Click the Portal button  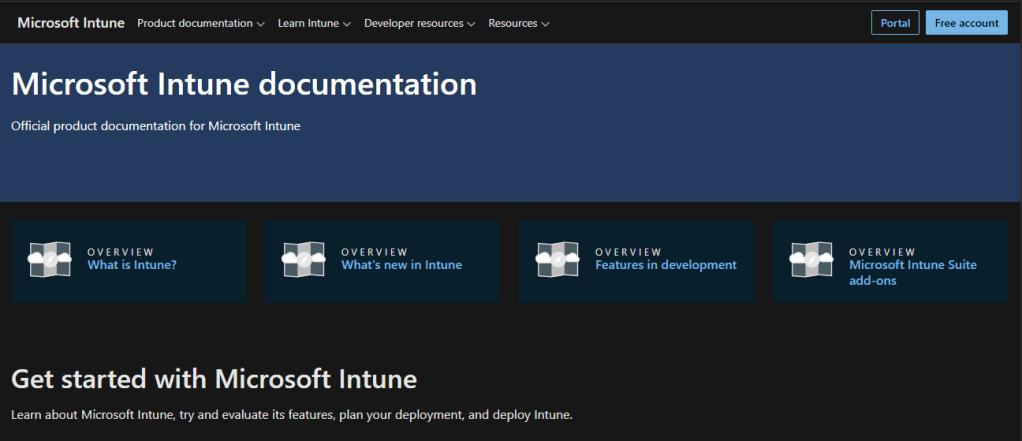(894, 23)
